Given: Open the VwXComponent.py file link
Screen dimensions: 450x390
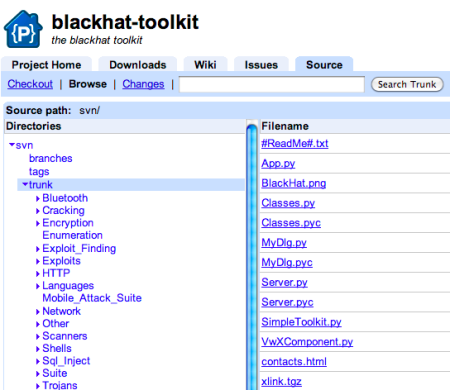Looking at the screenshot, I should [307, 342].
